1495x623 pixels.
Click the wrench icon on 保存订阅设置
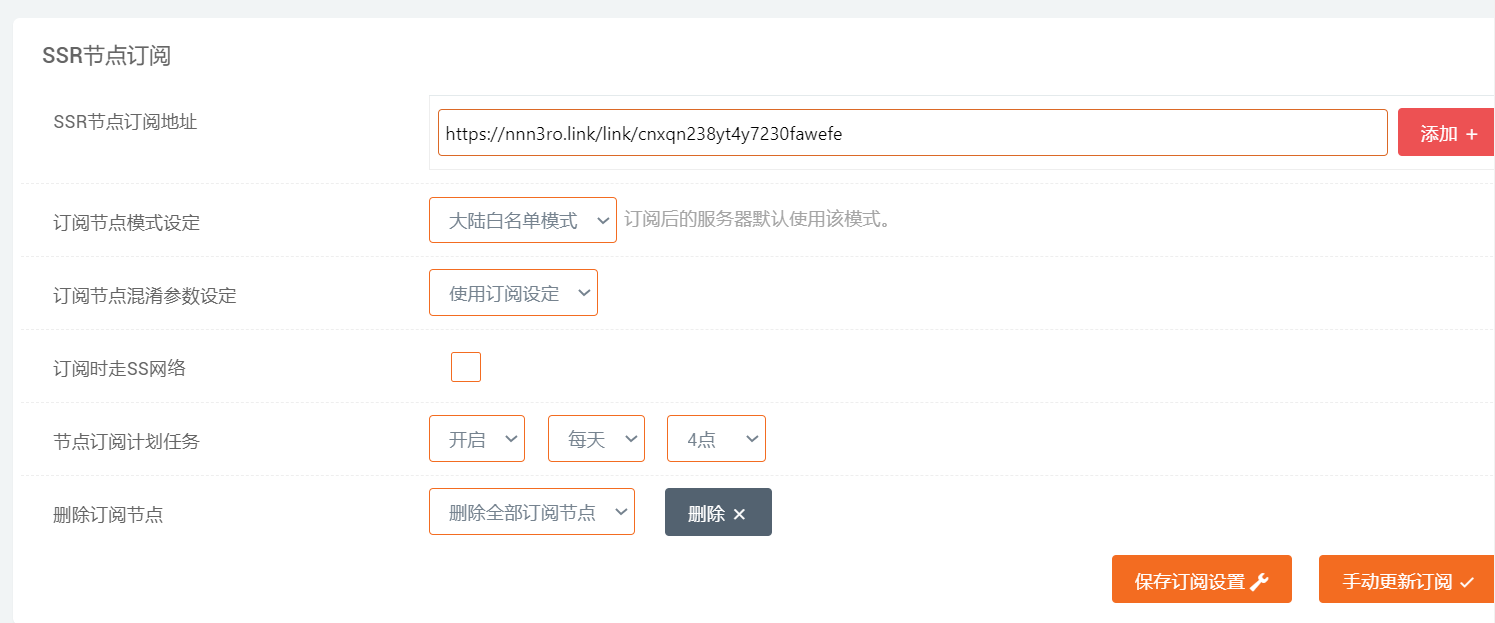pyautogui.click(x=1259, y=582)
